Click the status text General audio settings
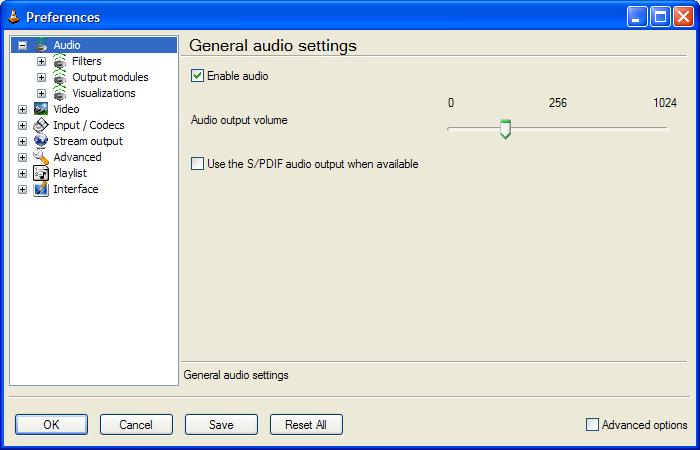The height and width of the screenshot is (450, 700). click(x=236, y=375)
